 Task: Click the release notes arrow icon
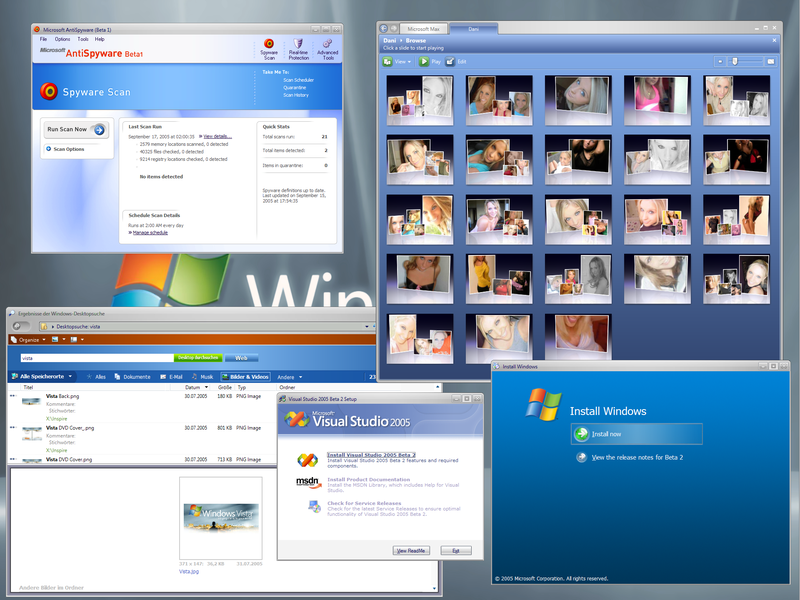(x=582, y=458)
